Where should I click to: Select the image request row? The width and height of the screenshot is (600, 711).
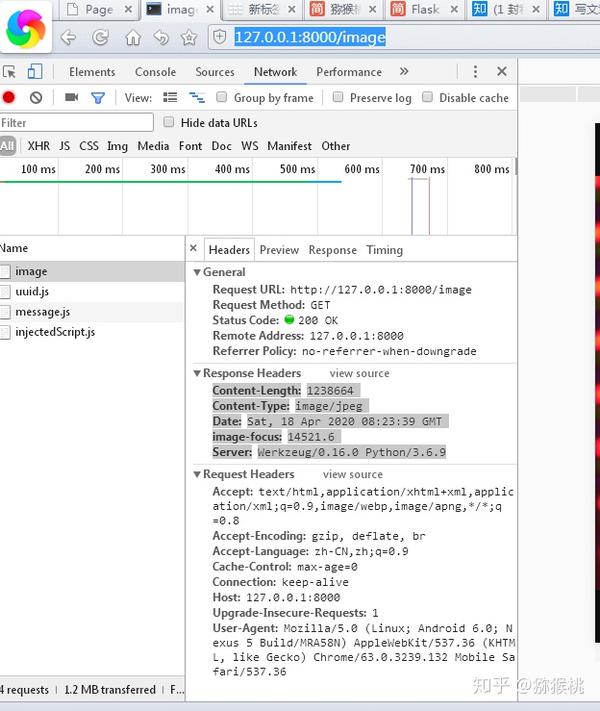tap(92, 271)
